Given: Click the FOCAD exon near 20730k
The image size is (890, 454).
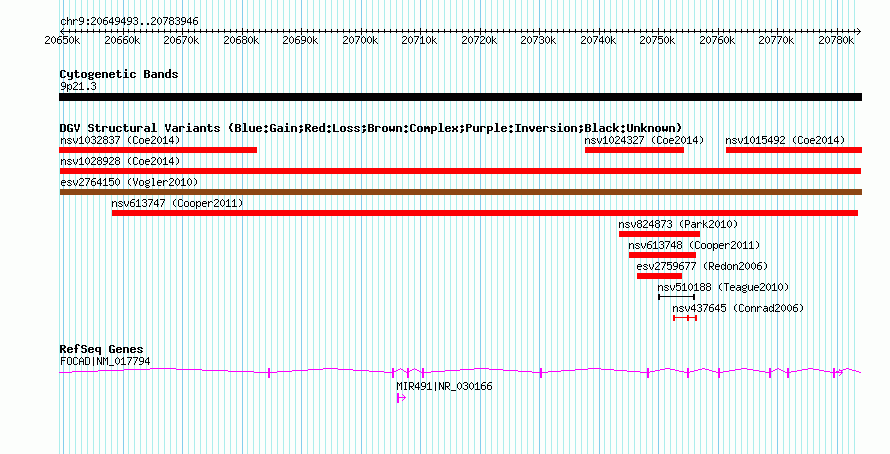Looking at the screenshot, I should click(541, 372).
